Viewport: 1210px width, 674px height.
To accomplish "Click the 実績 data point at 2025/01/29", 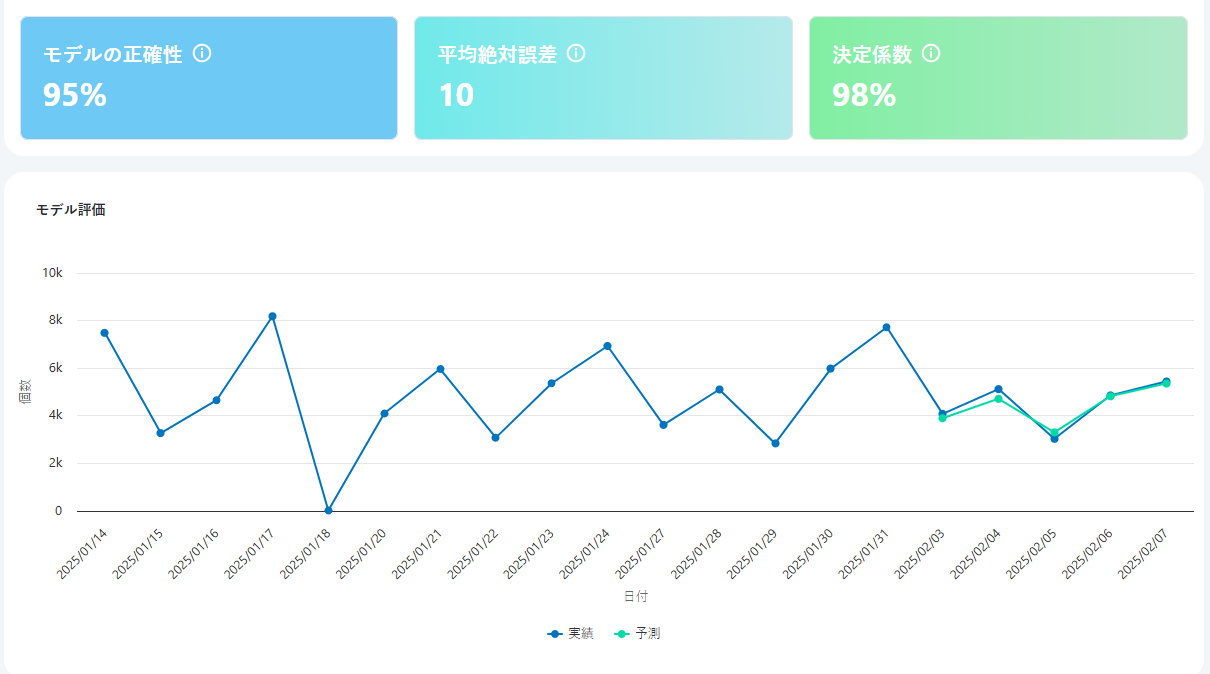I will coord(775,443).
